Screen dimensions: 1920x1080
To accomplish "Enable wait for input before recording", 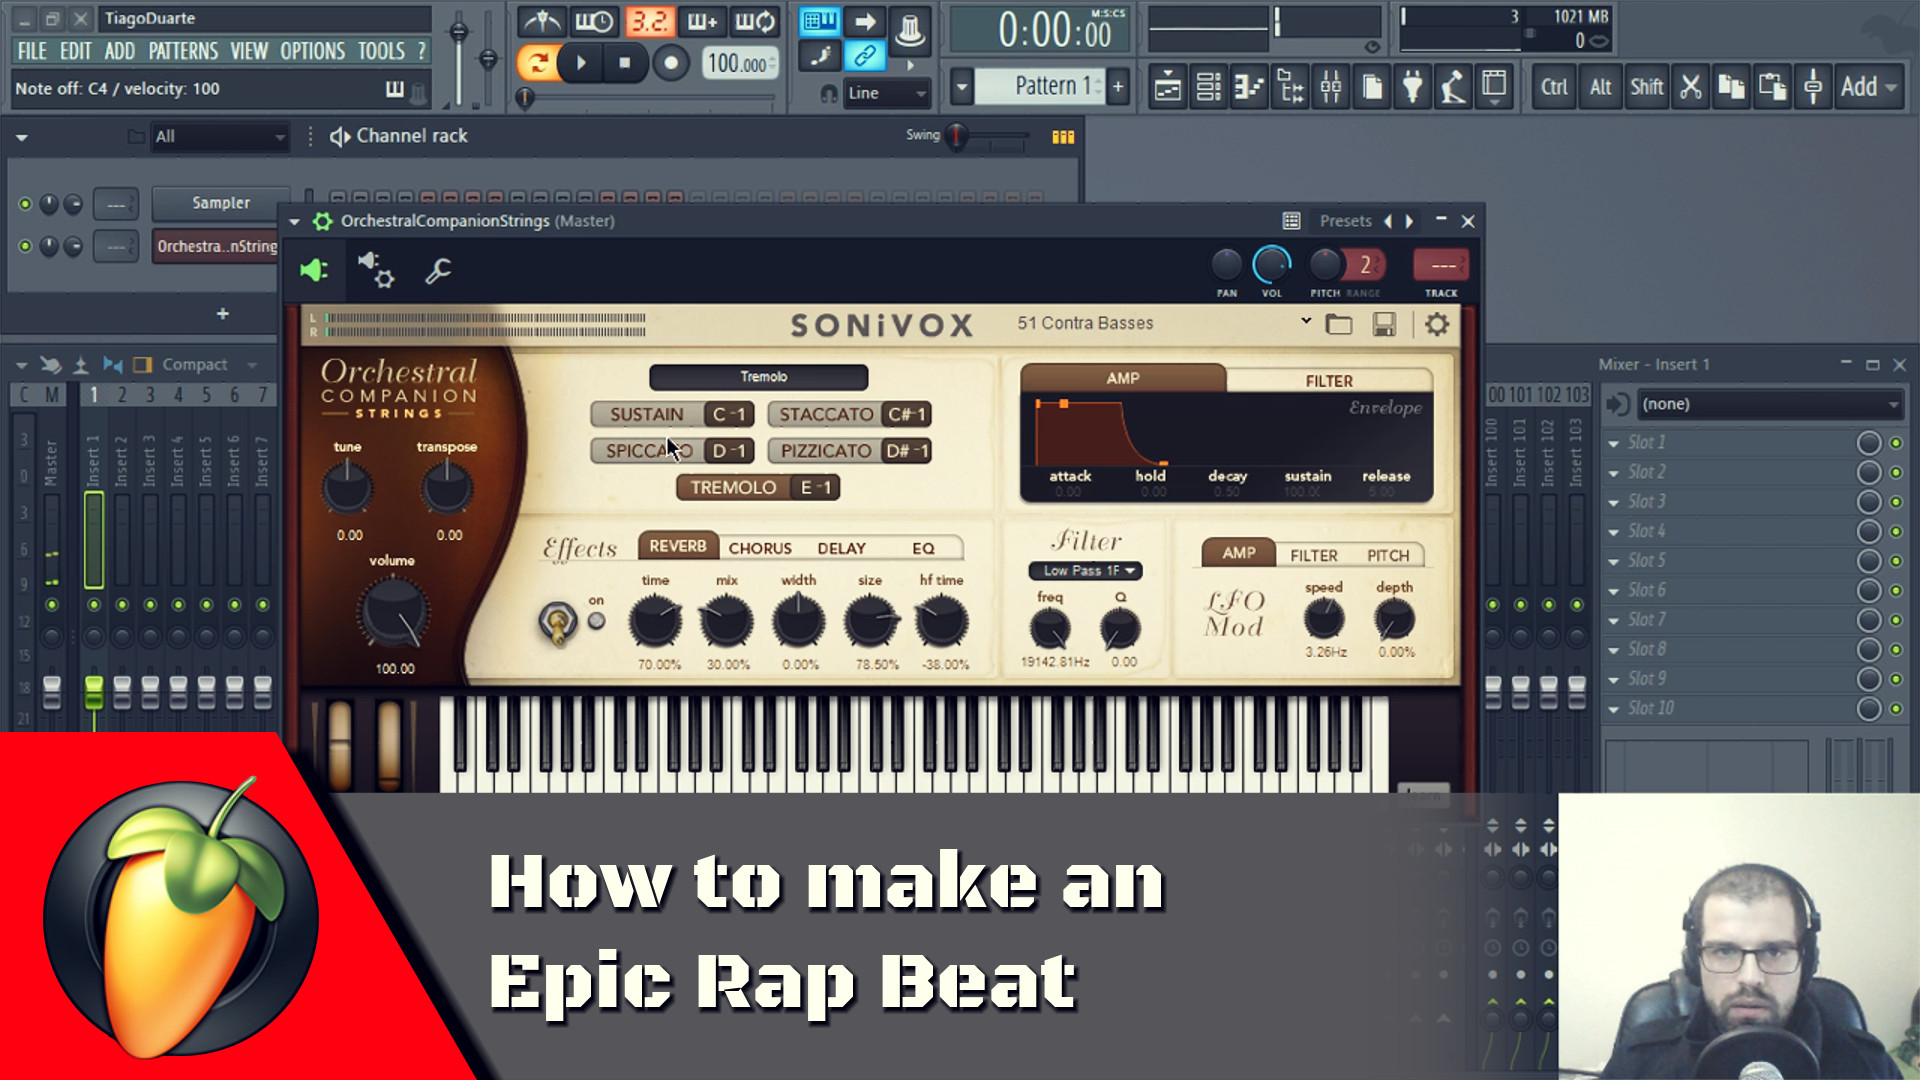I will [594, 21].
